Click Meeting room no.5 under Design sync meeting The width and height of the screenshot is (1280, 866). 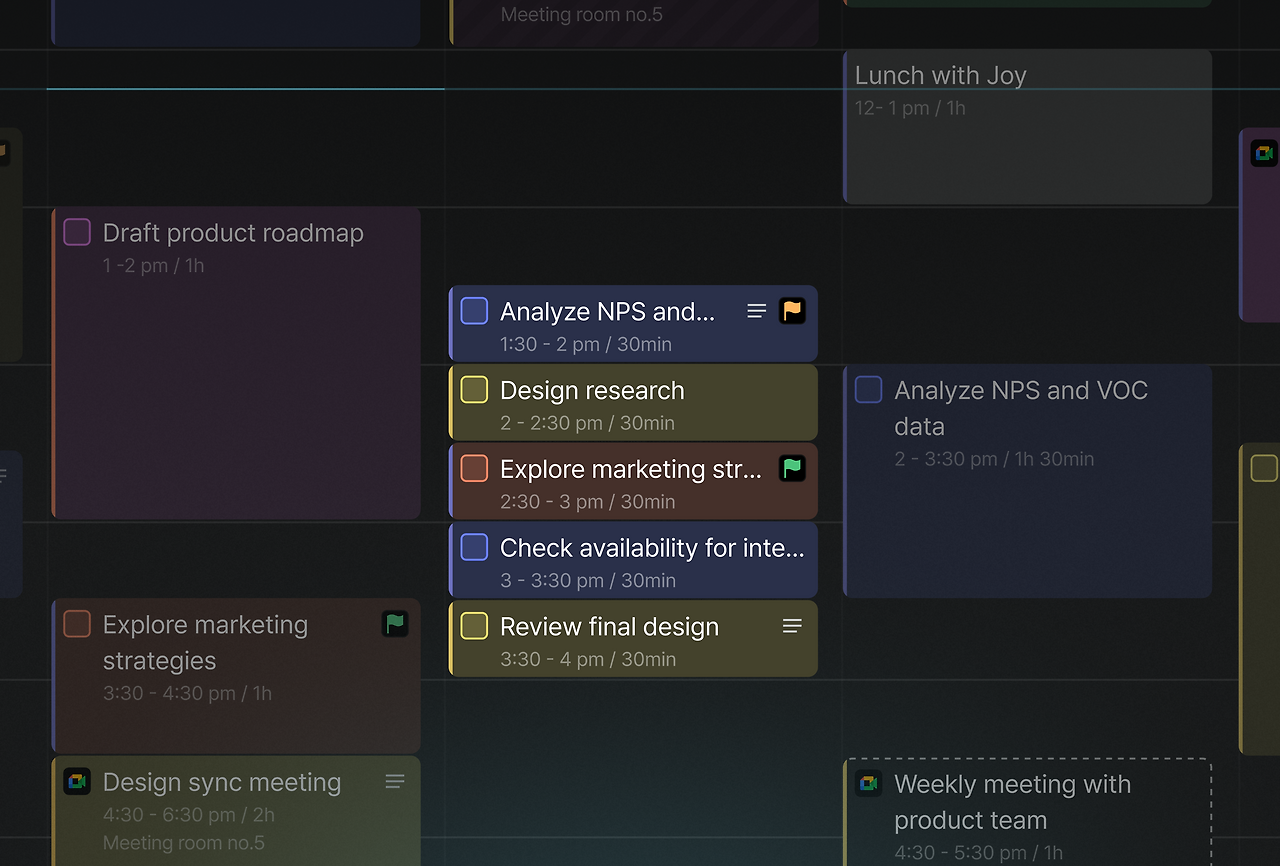tap(184, 844)
